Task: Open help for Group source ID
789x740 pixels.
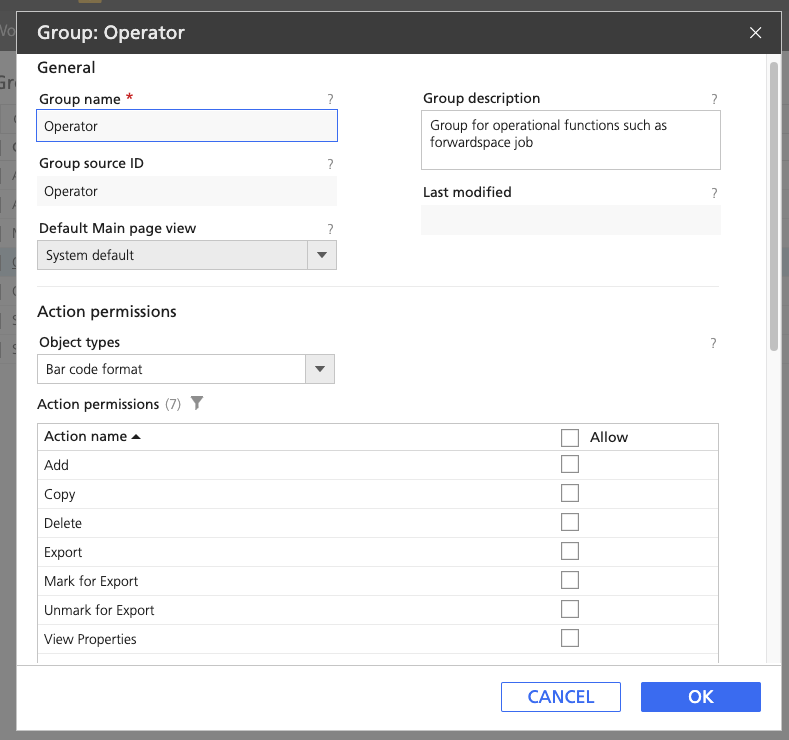Action: point(330,164)
